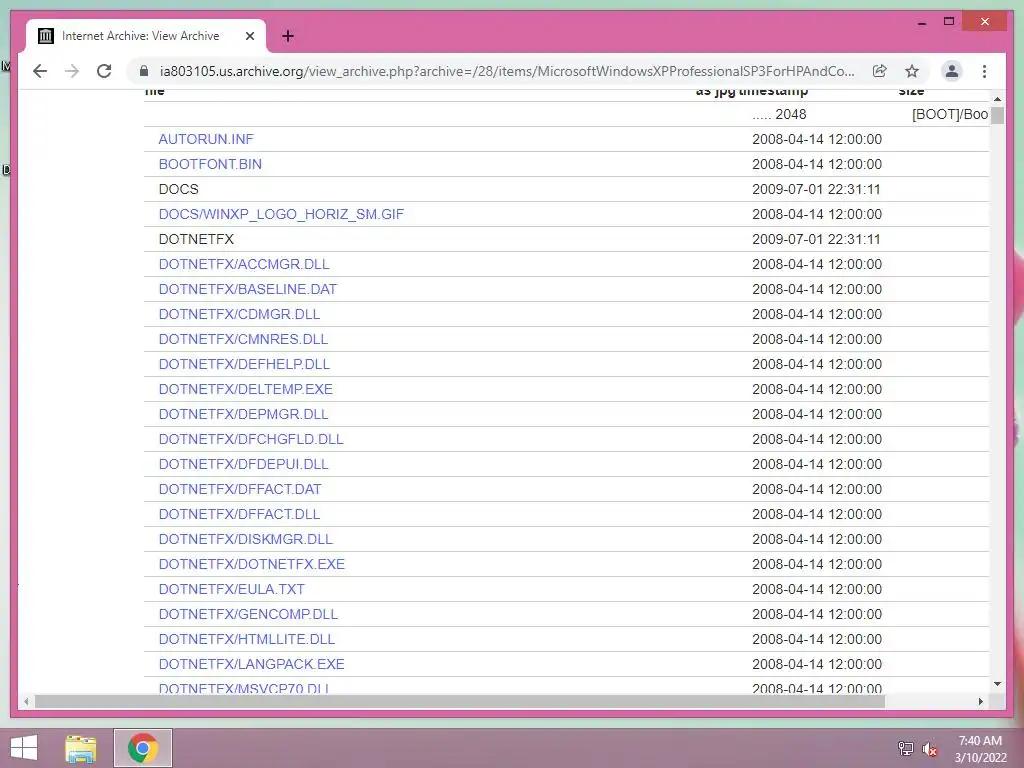1024x768 pixels.
Task: Open DOTNETFX/DFCHGFLD.DLL link
Action: point(251,439)
